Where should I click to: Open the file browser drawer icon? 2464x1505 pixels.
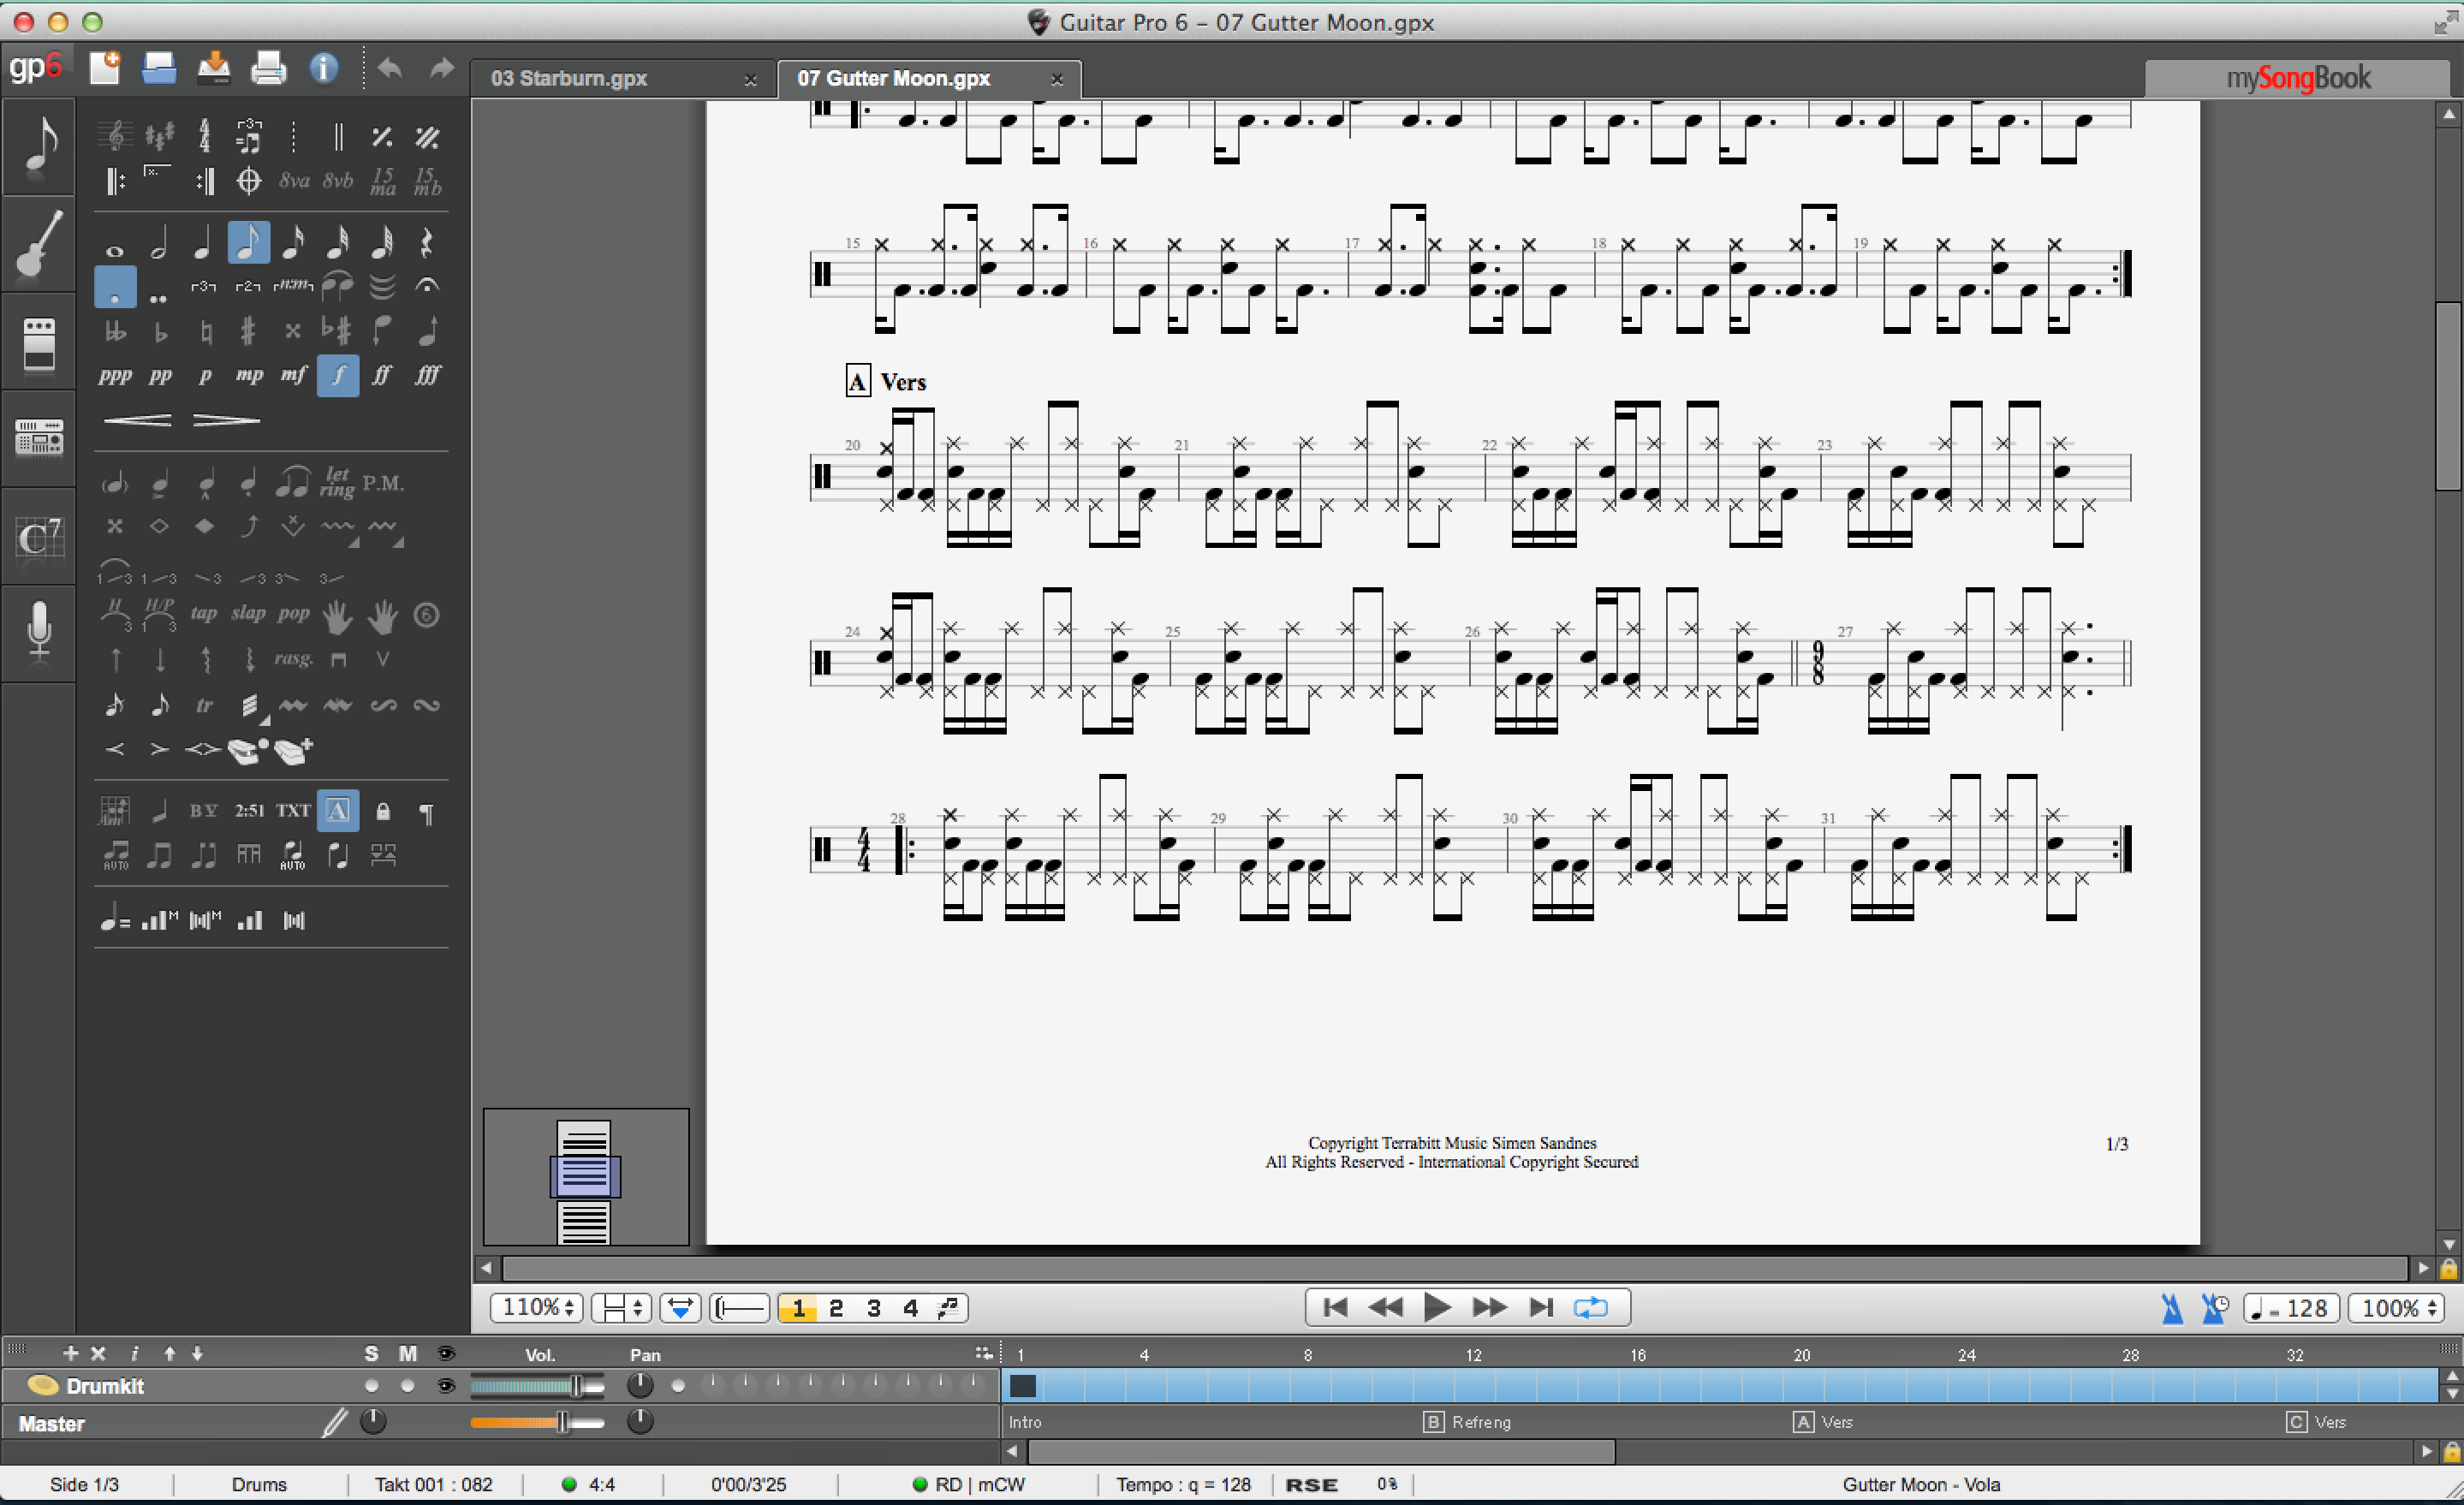click(159, 68)
